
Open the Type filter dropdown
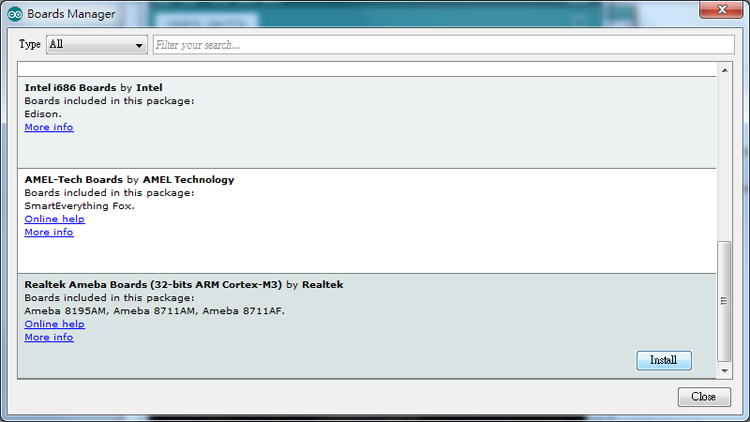click(x=97, y=45)
